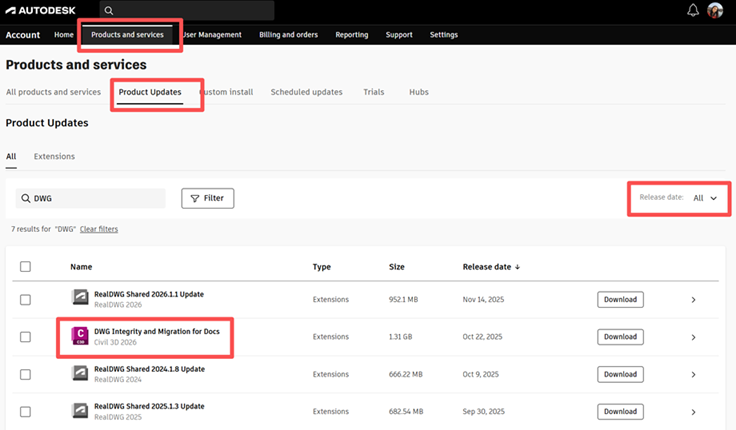Switch to All products and services tab
The image size is (736, 430).
point(53,92)
